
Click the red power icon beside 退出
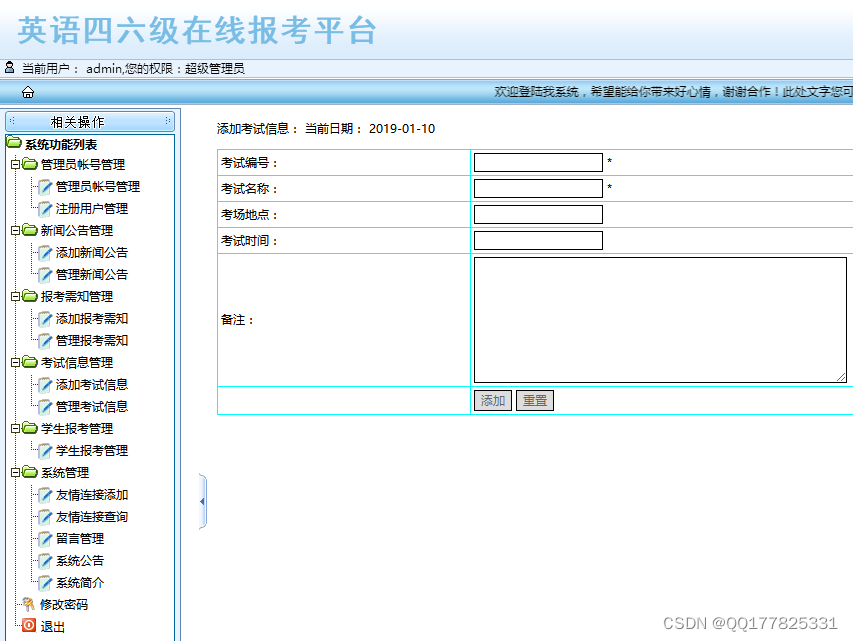point(29,625)
